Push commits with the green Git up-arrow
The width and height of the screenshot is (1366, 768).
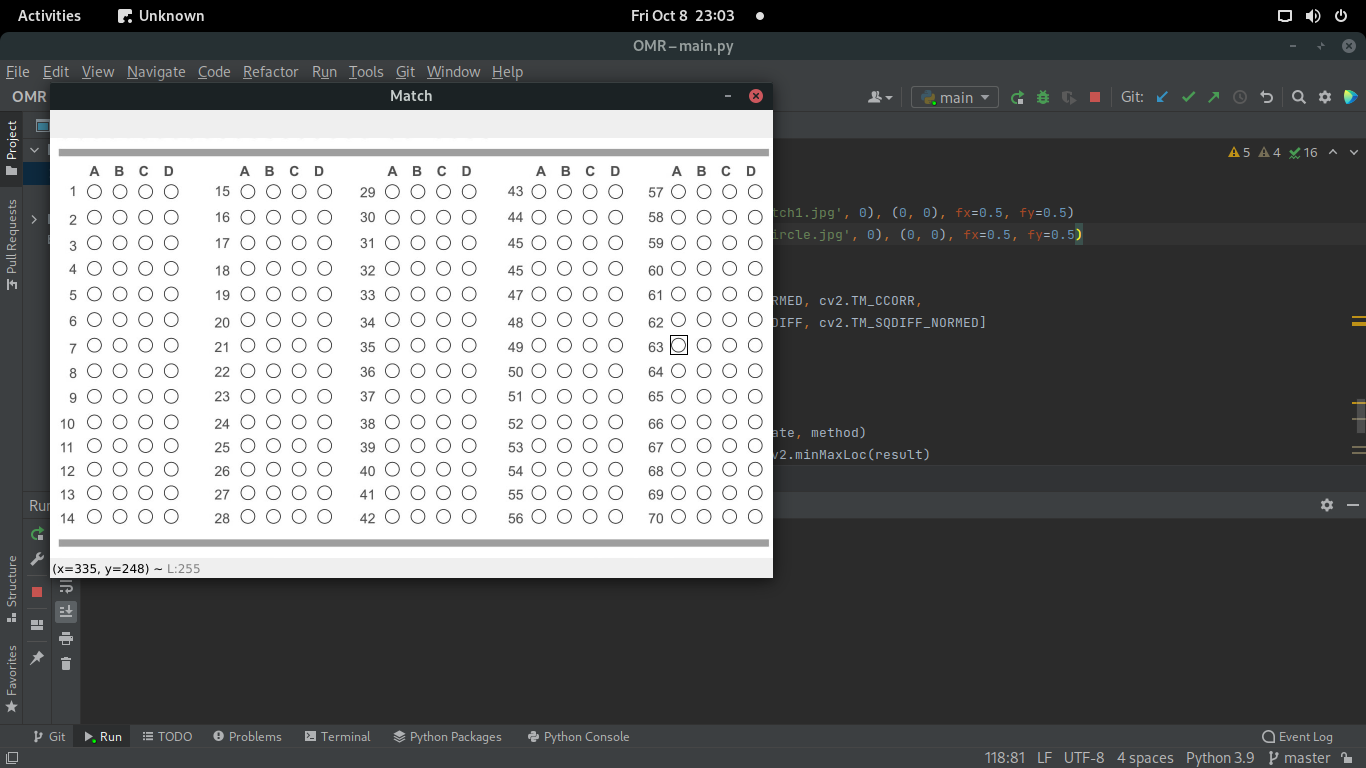click(x=1214, y=97)
